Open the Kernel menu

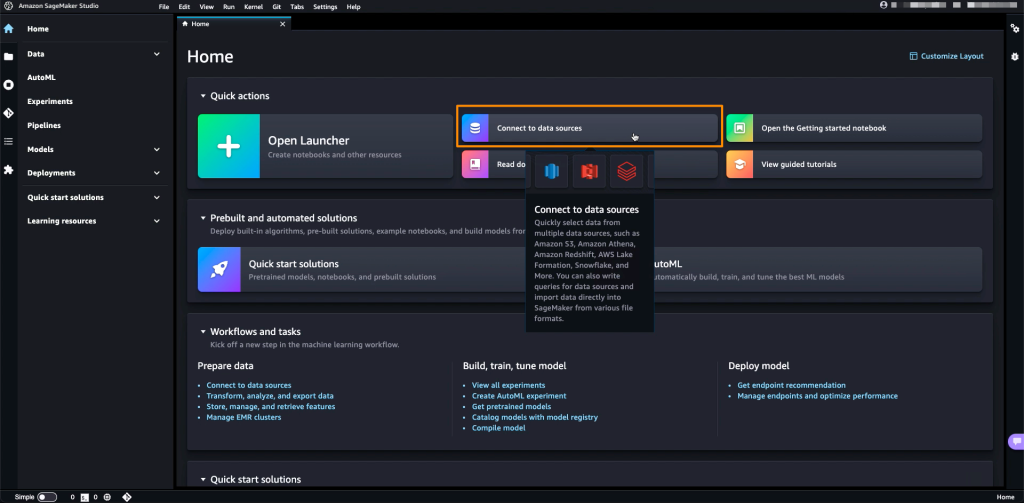point(253,6)
